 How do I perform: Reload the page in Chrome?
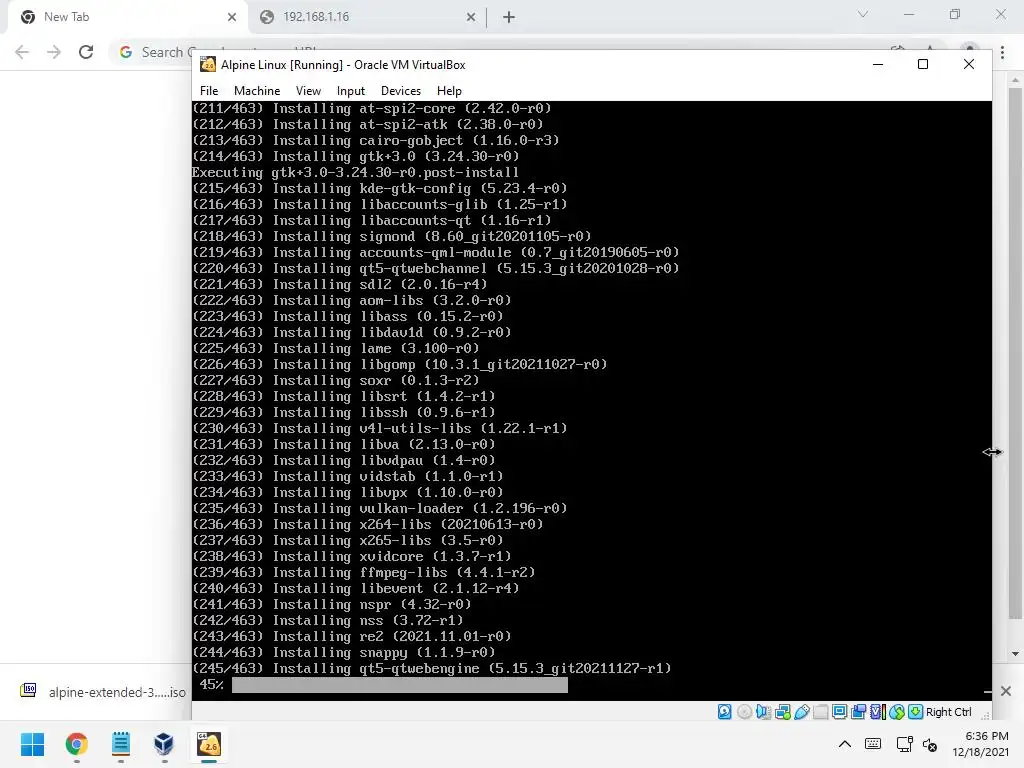[86, 52]
